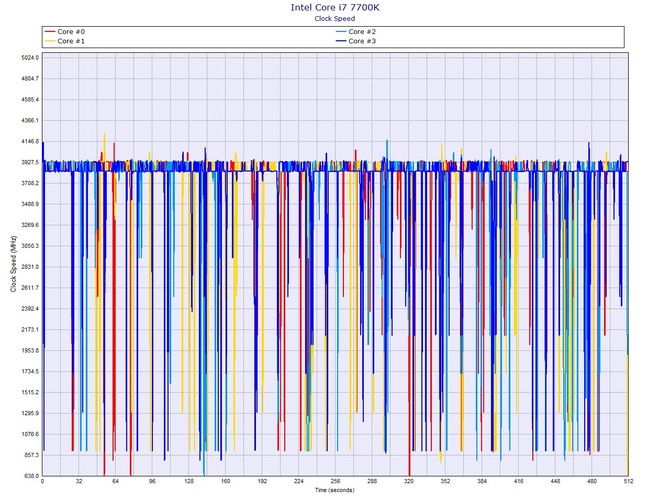Click the 857.3 y-axis value
Screen dimensions: 670x502
31,455
